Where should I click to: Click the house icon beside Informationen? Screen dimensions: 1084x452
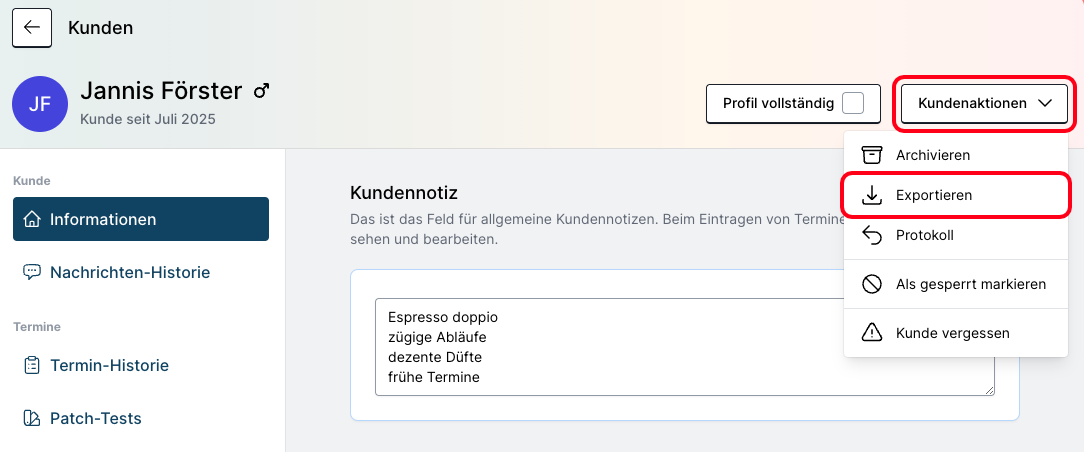tap(32, 219)
